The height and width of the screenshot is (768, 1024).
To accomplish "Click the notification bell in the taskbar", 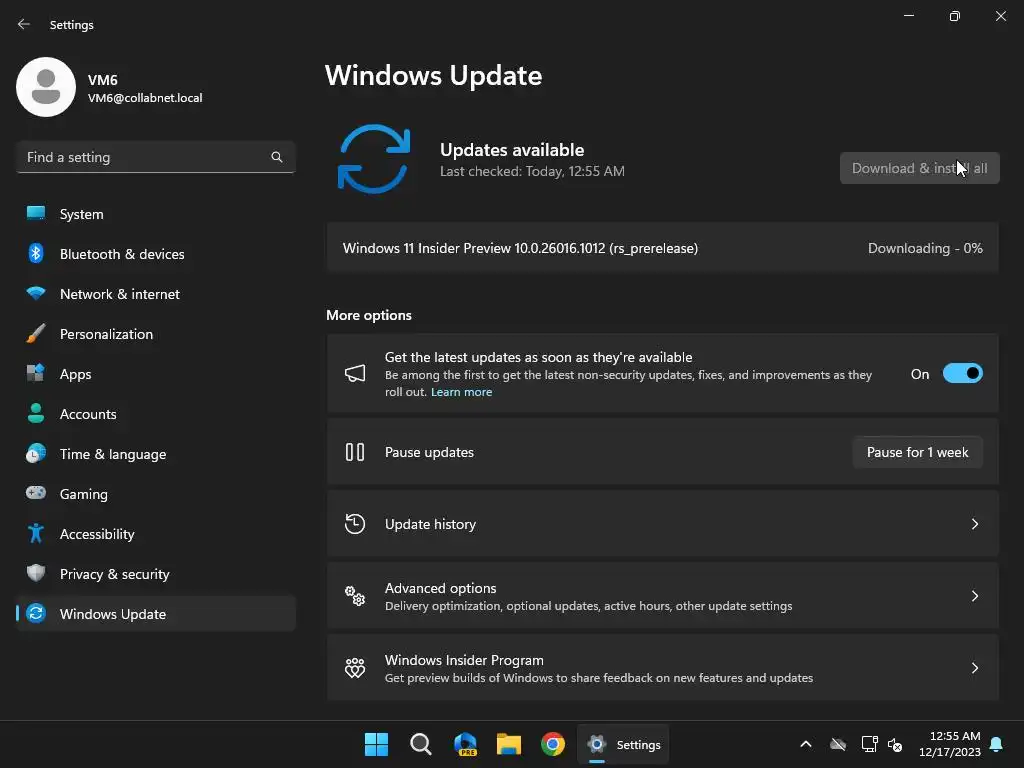I will 997,744.
